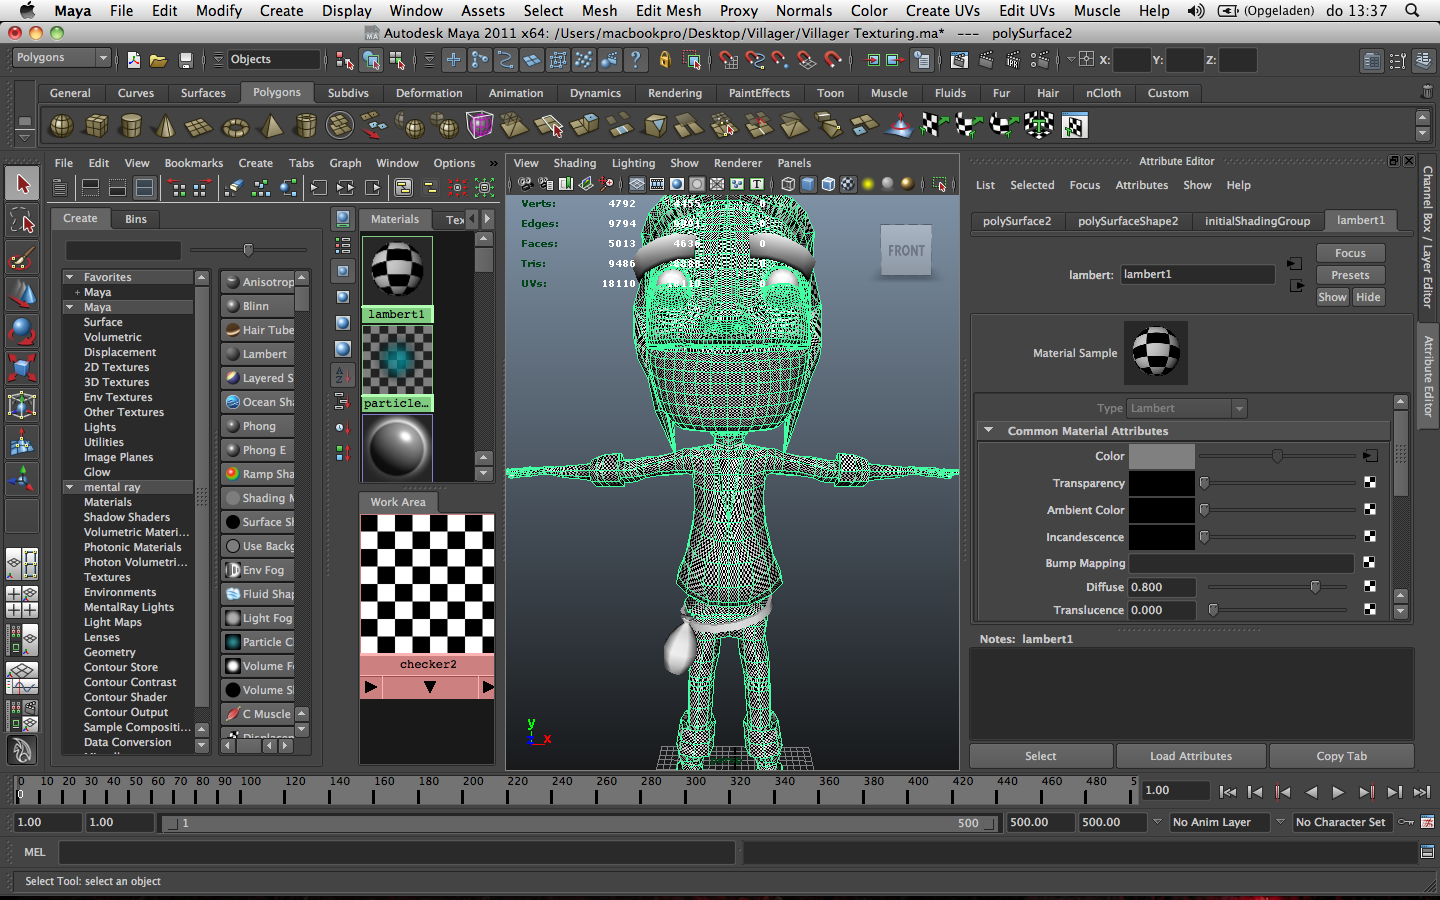Create a polygon cone from shelf
1440x900 pixels.
tap(165, 126)
